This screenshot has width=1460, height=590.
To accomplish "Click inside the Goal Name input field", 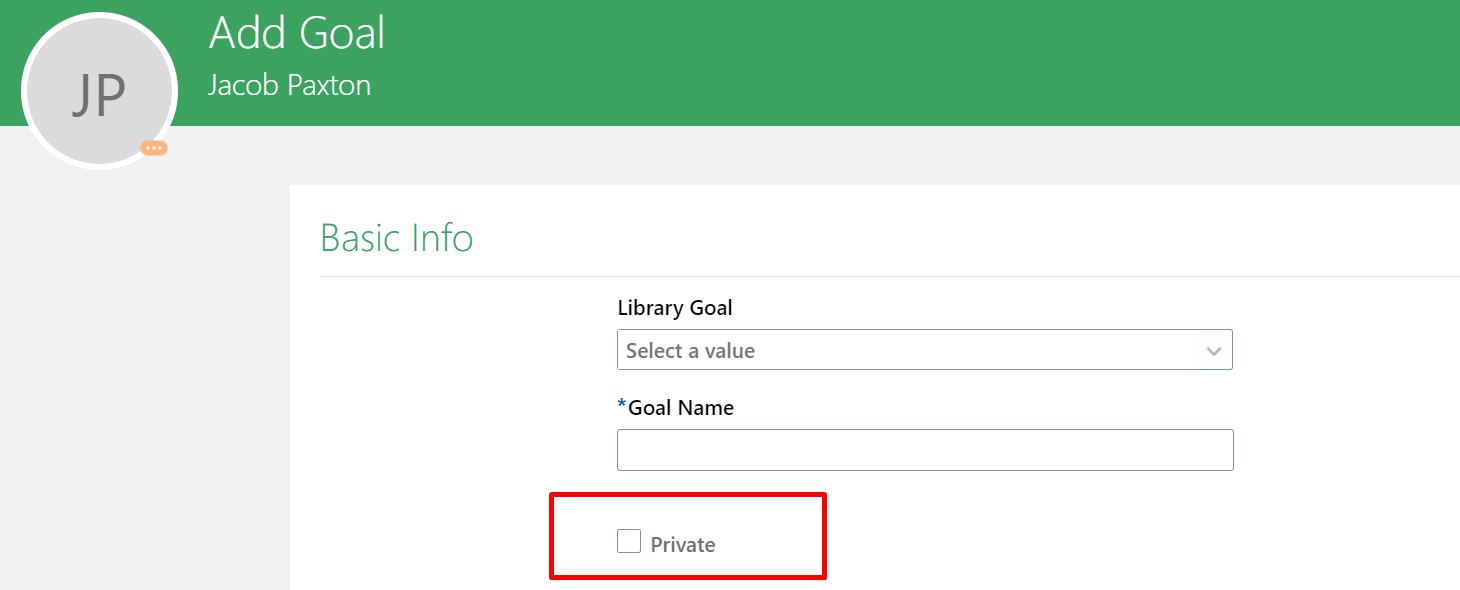I will coord(925,449).
